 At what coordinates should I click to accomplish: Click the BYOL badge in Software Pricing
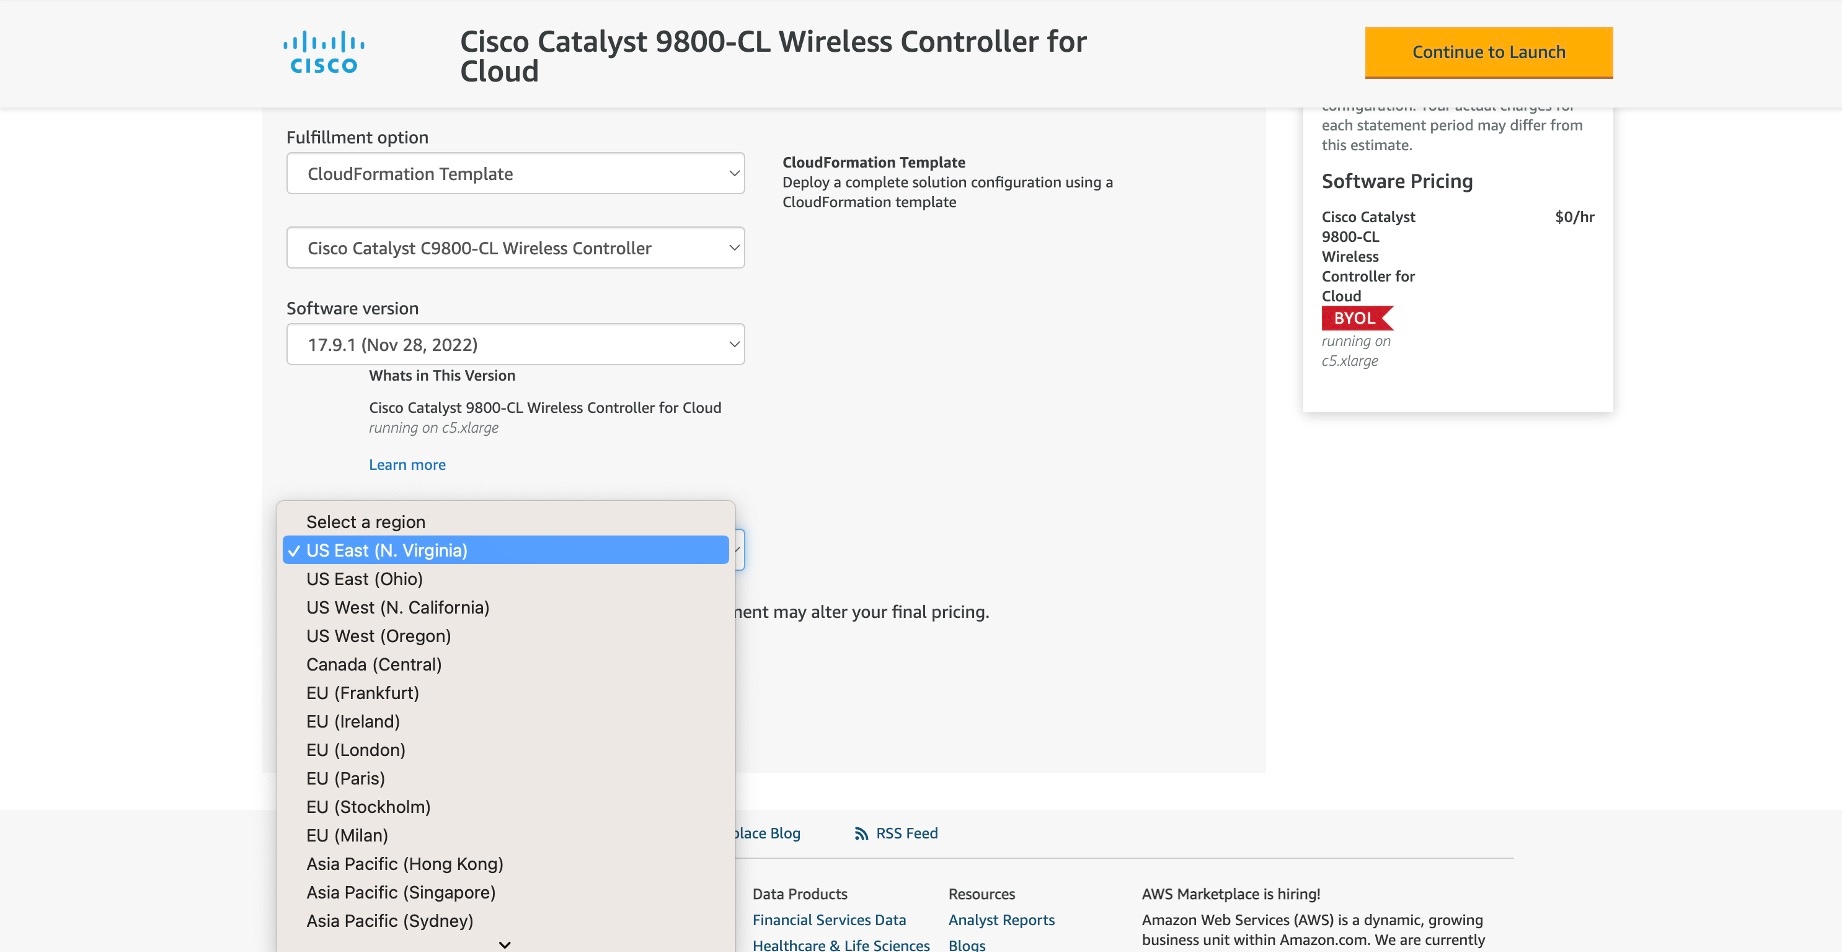click(1356, 318)
